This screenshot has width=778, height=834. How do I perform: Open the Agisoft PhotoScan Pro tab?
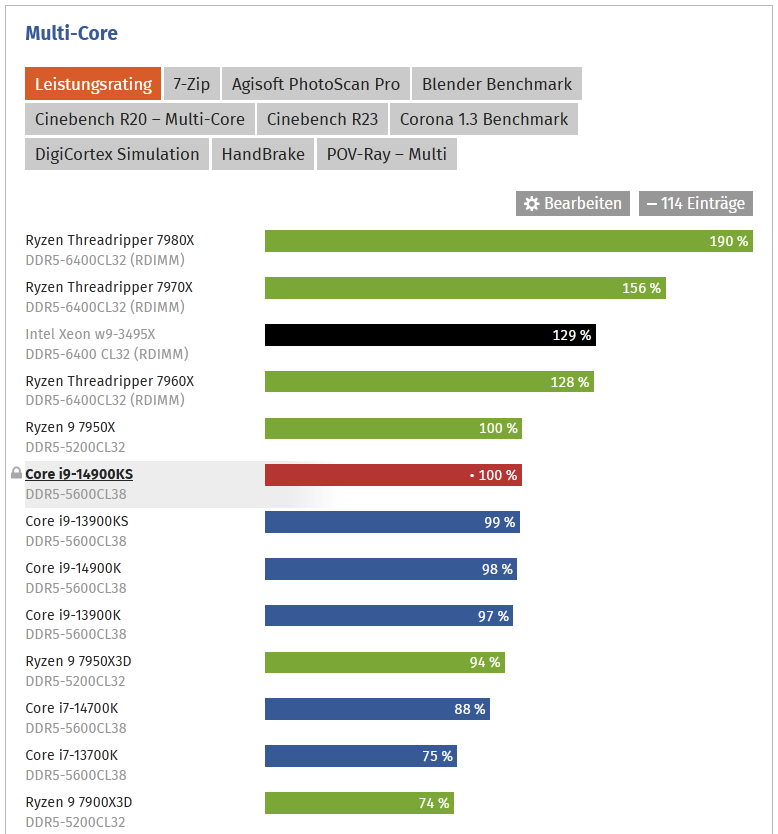click(315, 84)
